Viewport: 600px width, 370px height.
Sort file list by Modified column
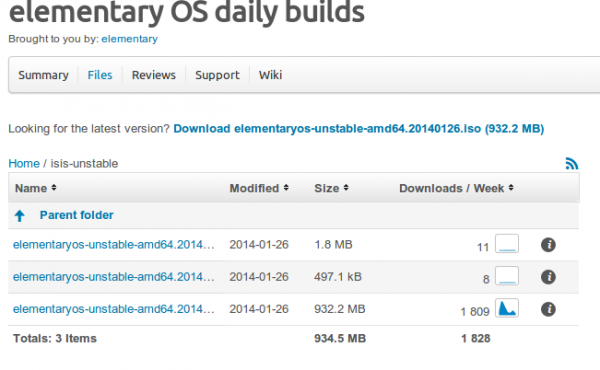tap(259, 188)
